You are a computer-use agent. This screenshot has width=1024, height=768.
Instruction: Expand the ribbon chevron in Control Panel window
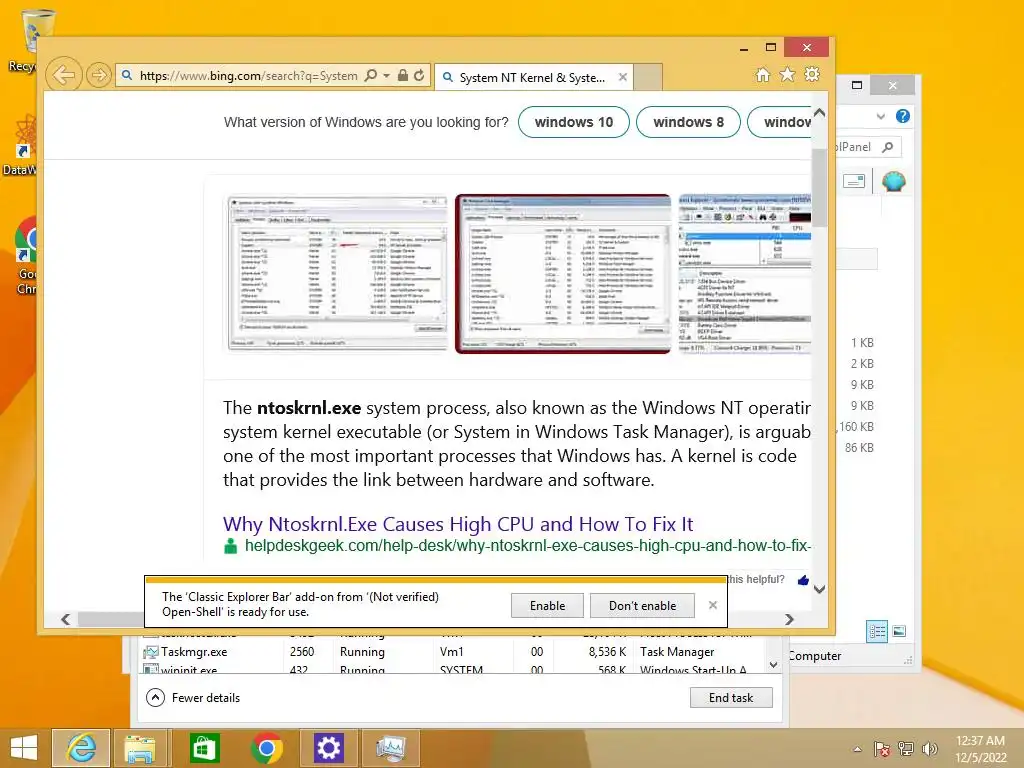coord(880,116)
